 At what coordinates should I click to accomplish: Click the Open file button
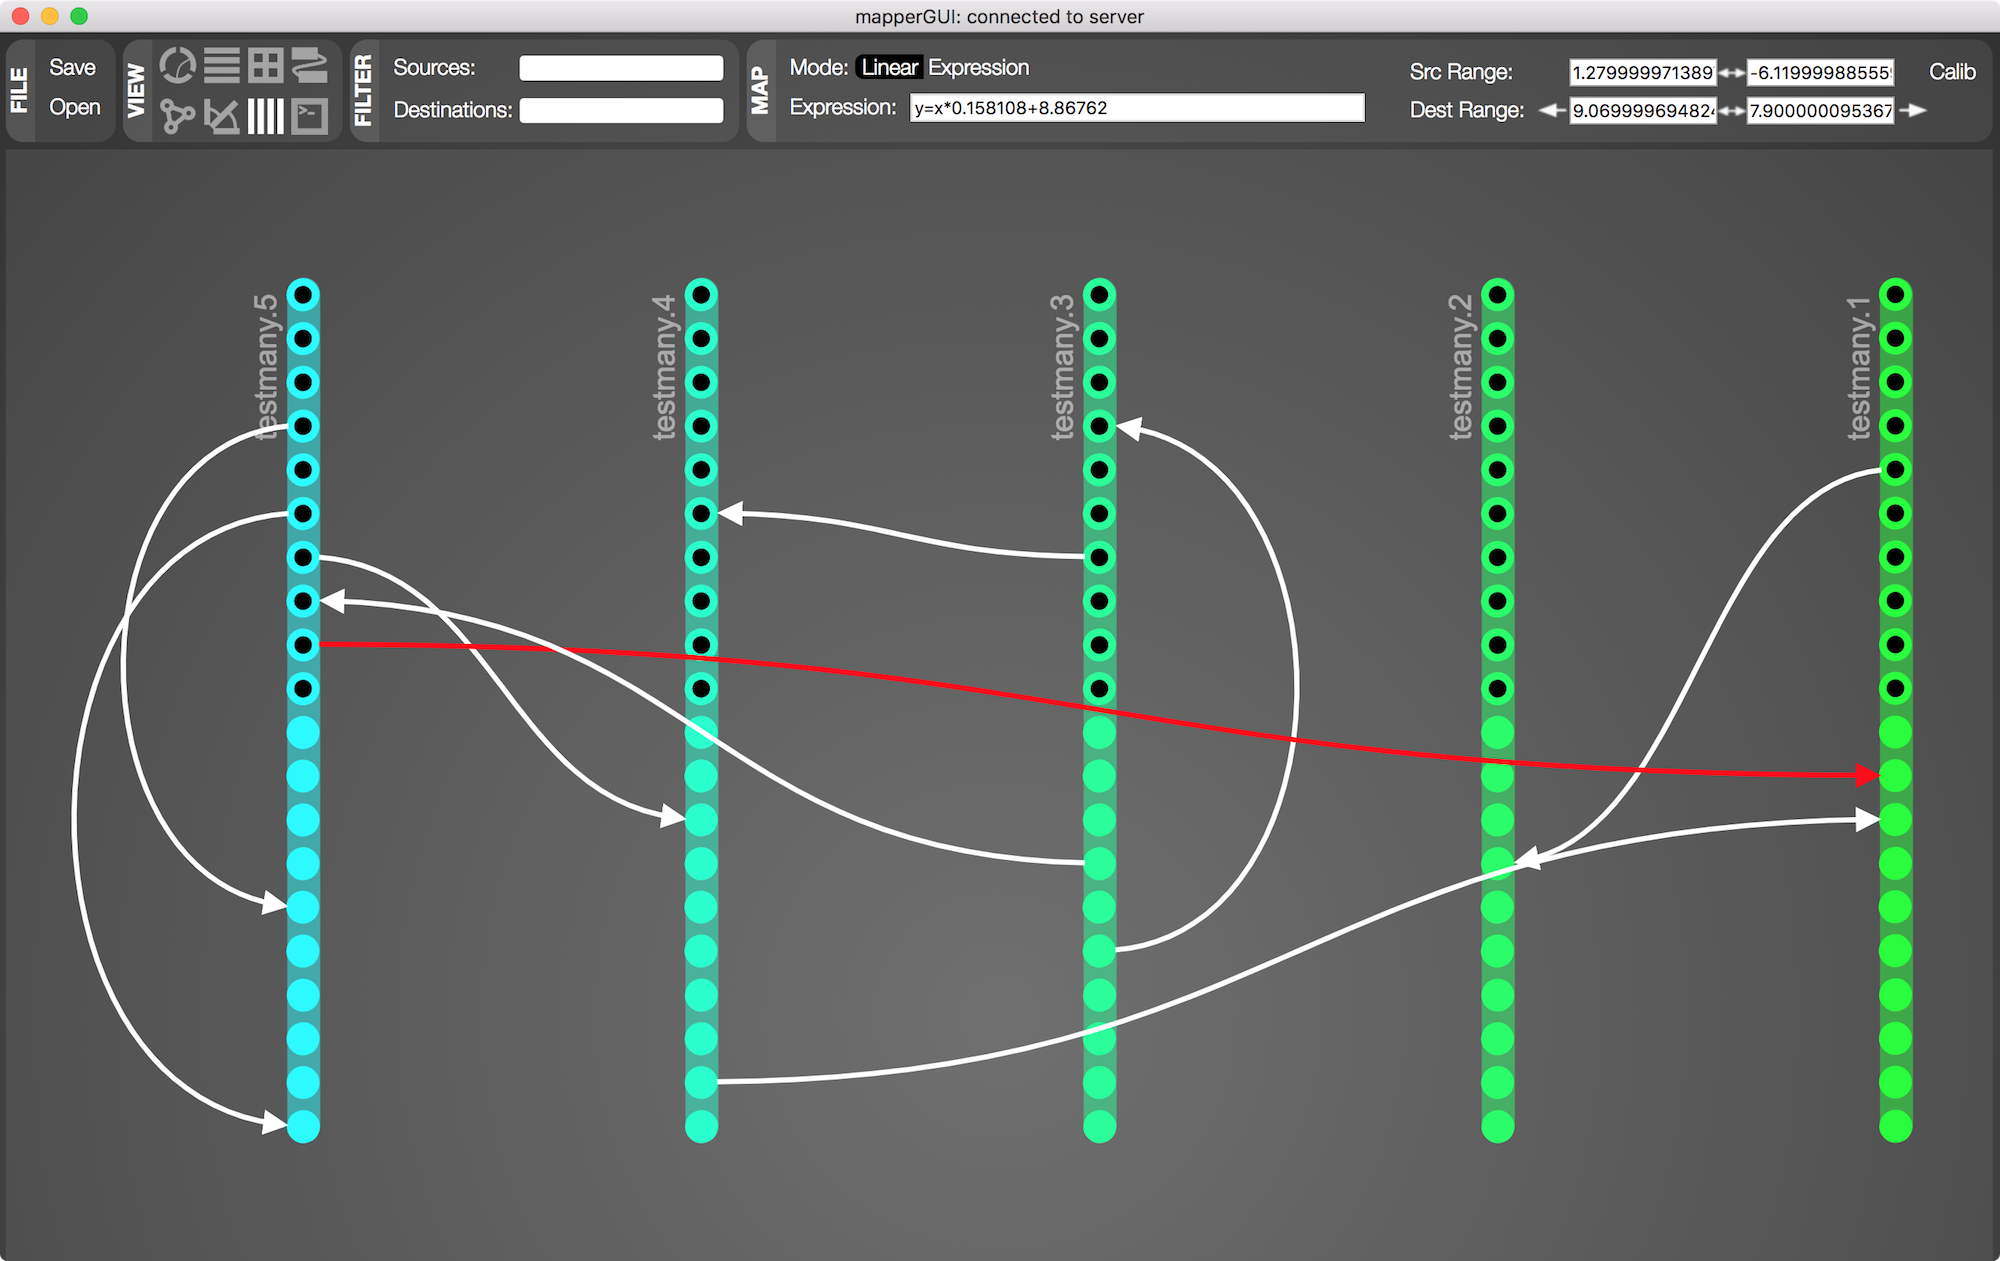tap(74, 107)
